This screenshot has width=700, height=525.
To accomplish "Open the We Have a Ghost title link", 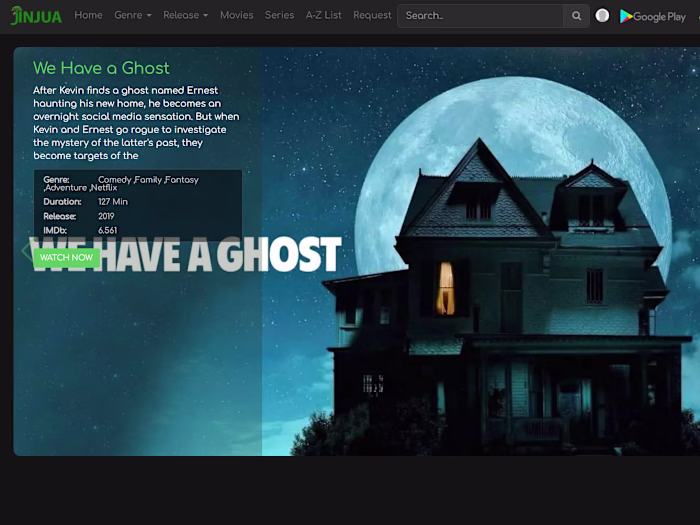I will pyautogui.click(x=101, y=68).
